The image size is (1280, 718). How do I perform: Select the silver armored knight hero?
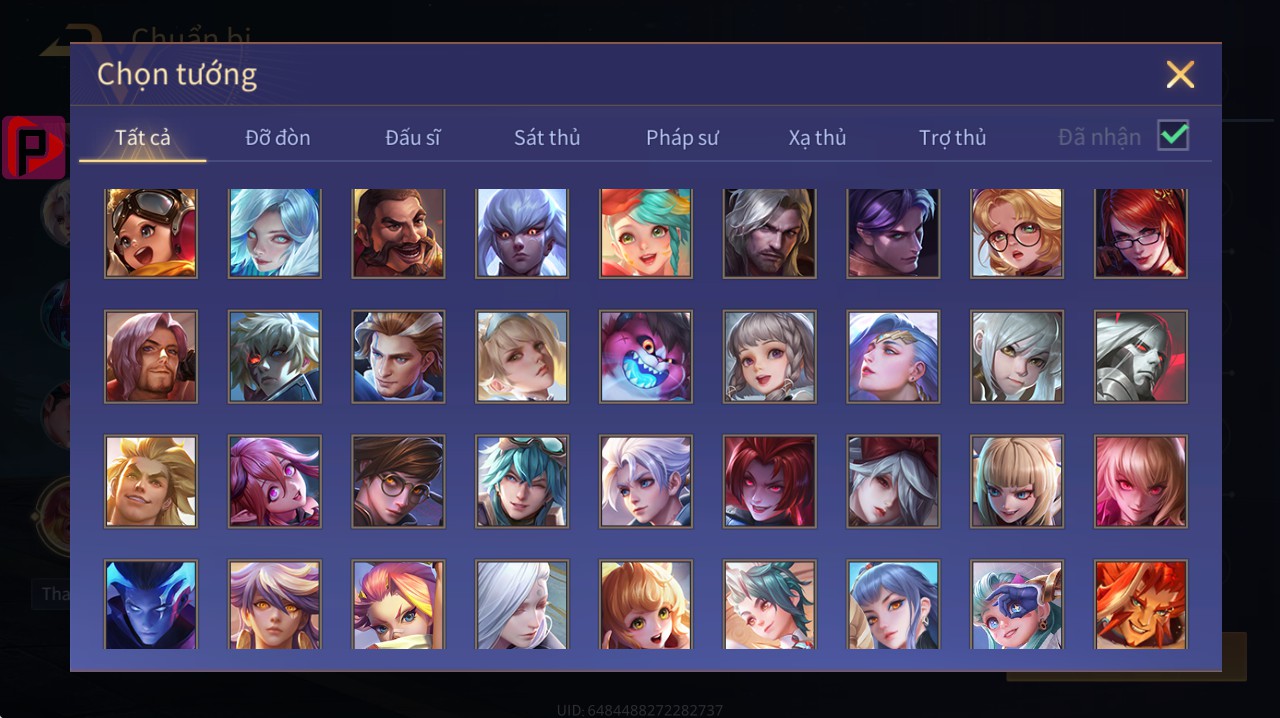click(1141, 357)
